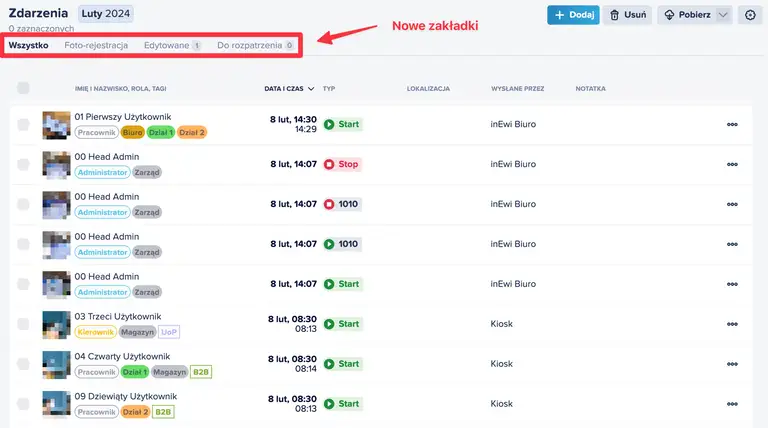Check the box for 01 Pierwszy Użytkownik
768x428 pixels.
pyautogui.click(x=23, y=124)
